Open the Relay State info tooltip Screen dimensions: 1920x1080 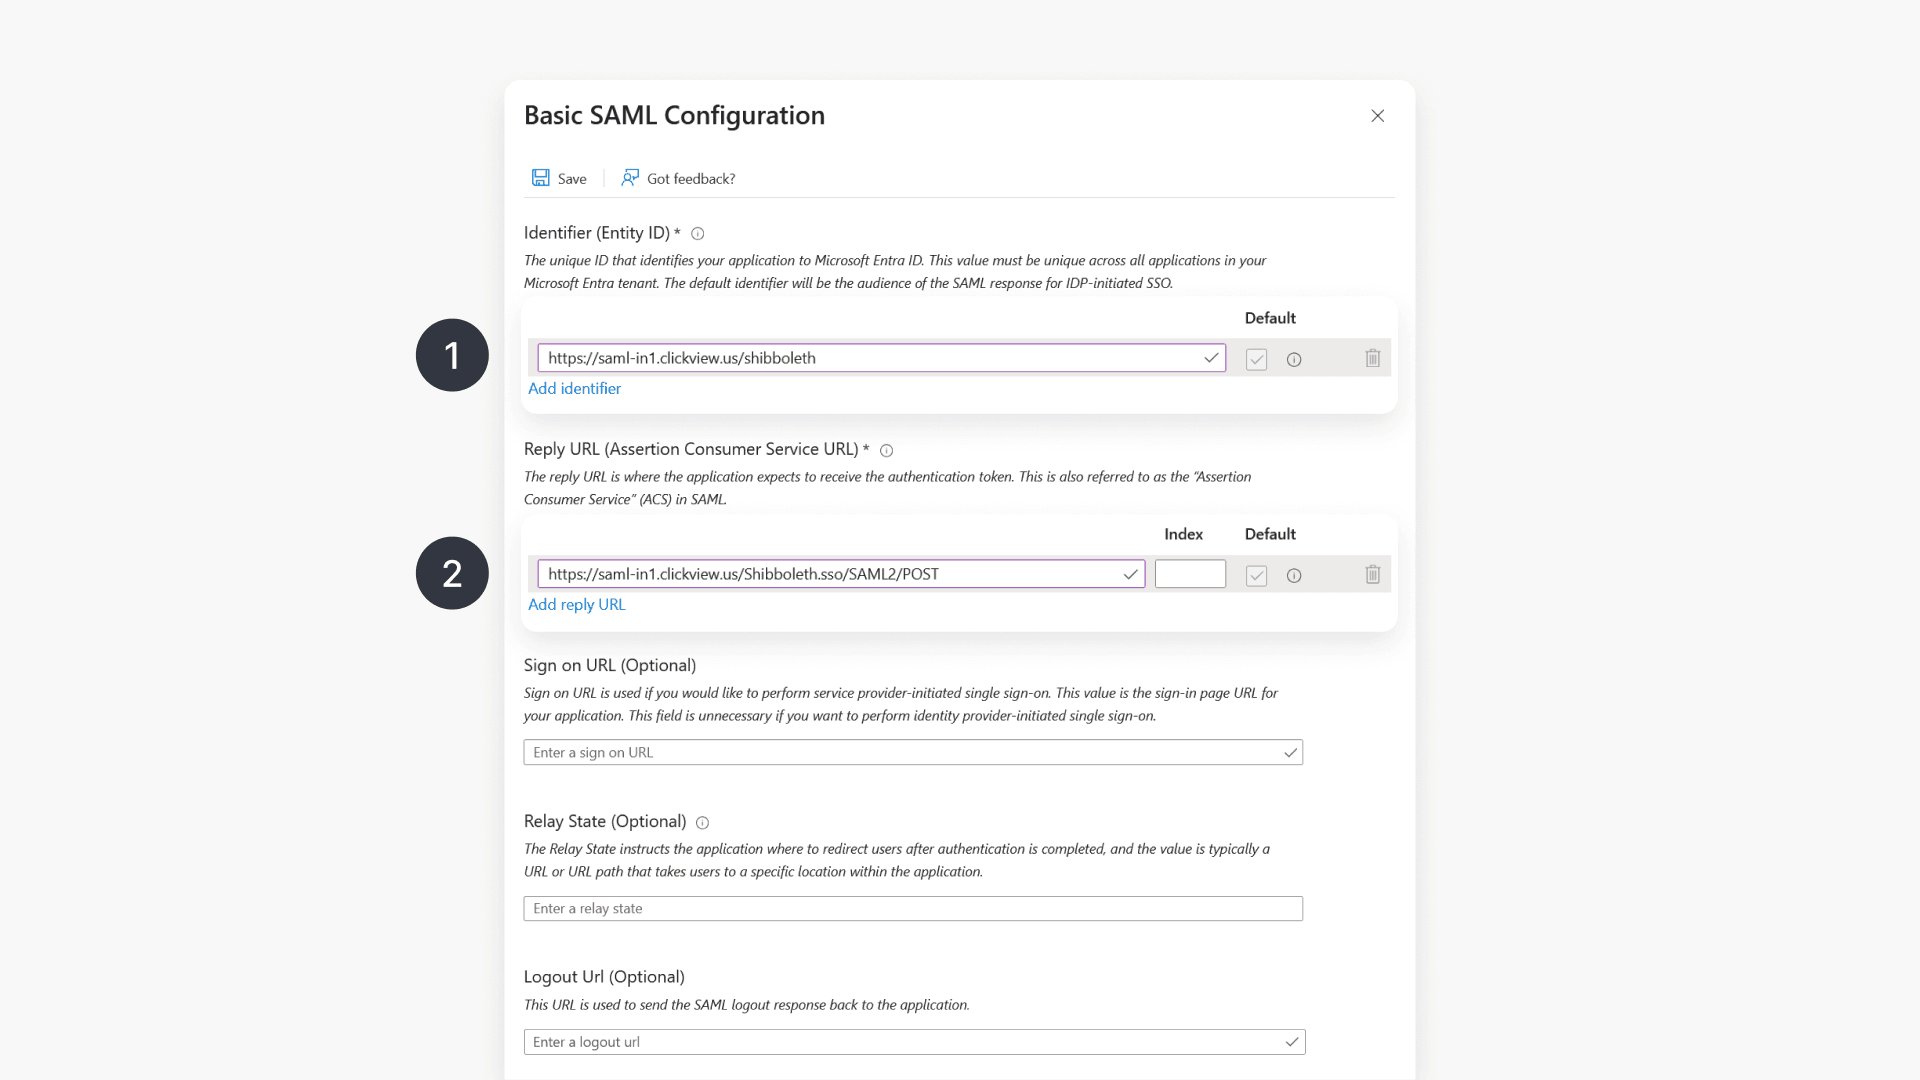pyautogui.click(x=702, y=822)
